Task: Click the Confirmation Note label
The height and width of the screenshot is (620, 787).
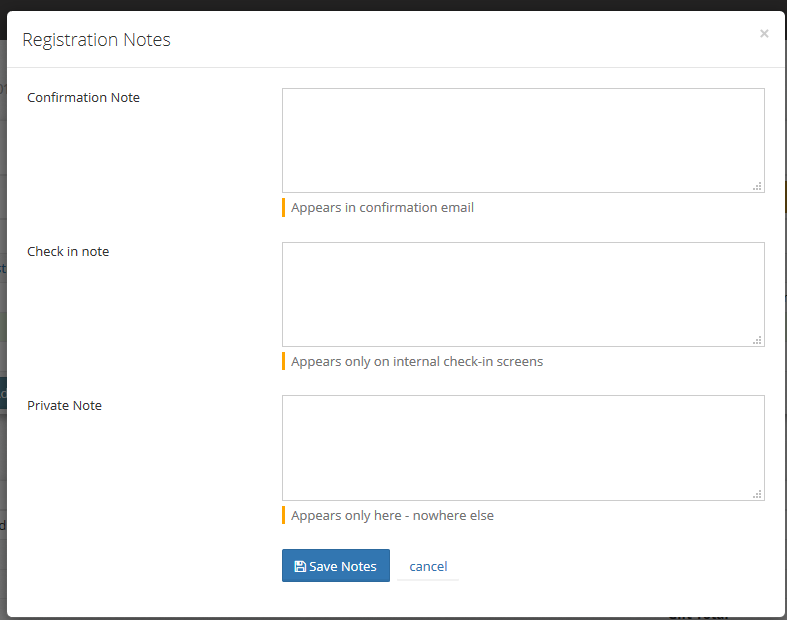Action: point(83,97)
